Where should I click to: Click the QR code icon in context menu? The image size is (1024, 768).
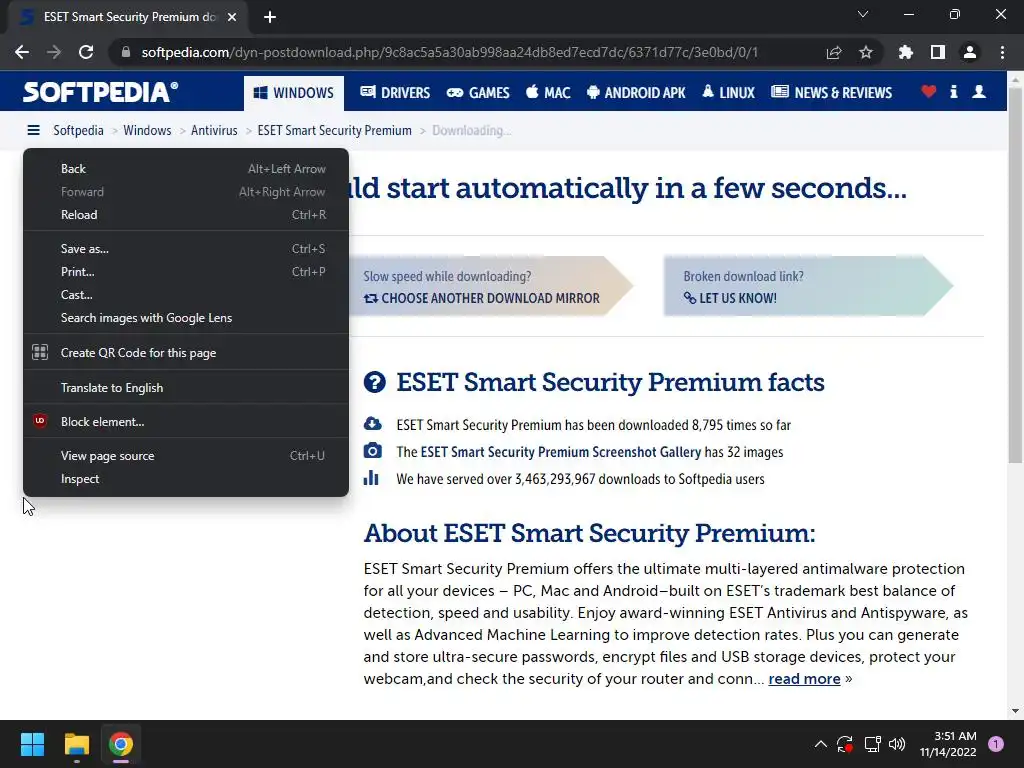[40, 353]
